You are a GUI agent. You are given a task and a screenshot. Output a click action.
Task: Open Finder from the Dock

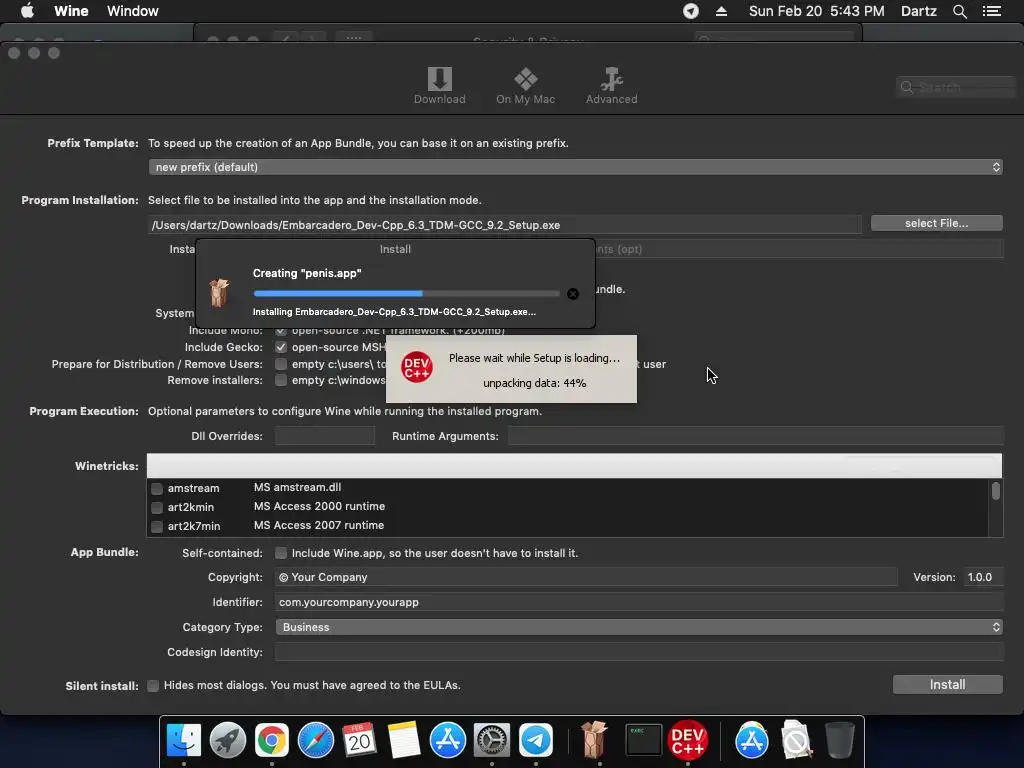pos(184,740)
